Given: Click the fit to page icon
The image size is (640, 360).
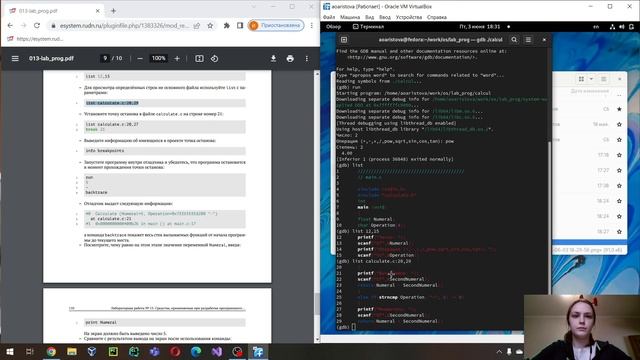Looking at the screenshot, I should click(x=199, y=58).
